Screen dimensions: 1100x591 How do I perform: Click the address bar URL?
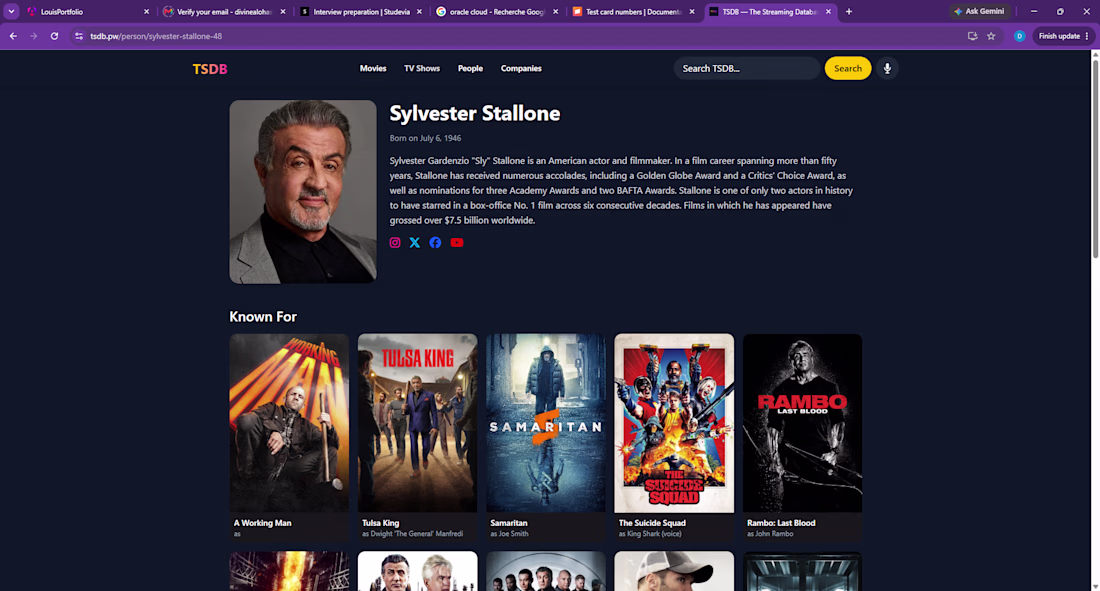click(156, 36)
